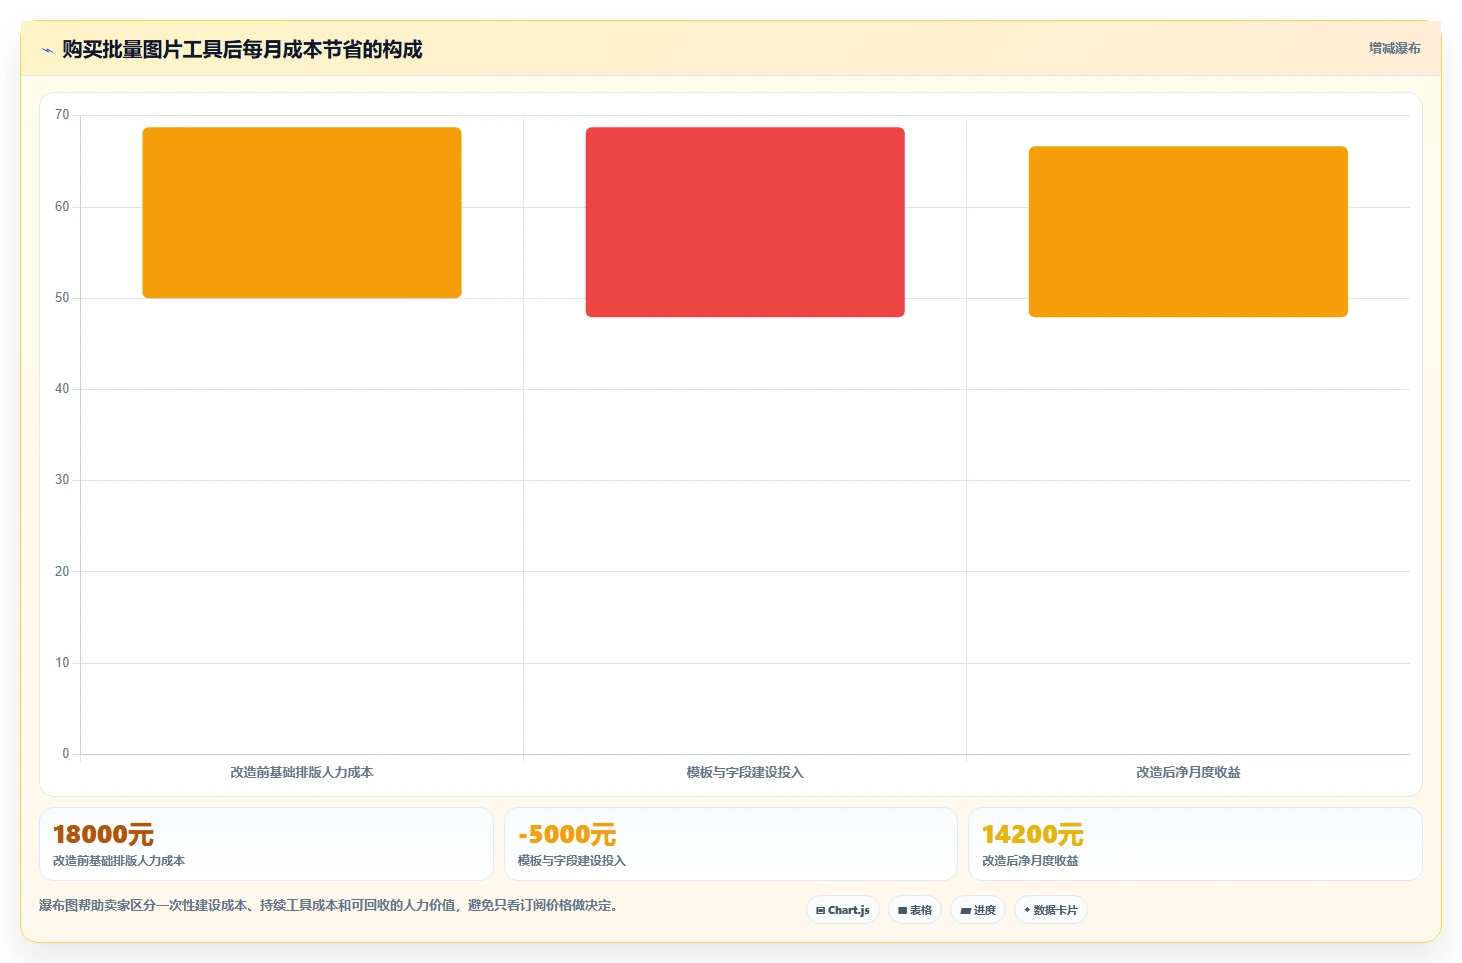This screenshot has width=1462, height=963.
Task: Click the 模板与字段建设投入 caption below -5000元
Action: [571, 861]
